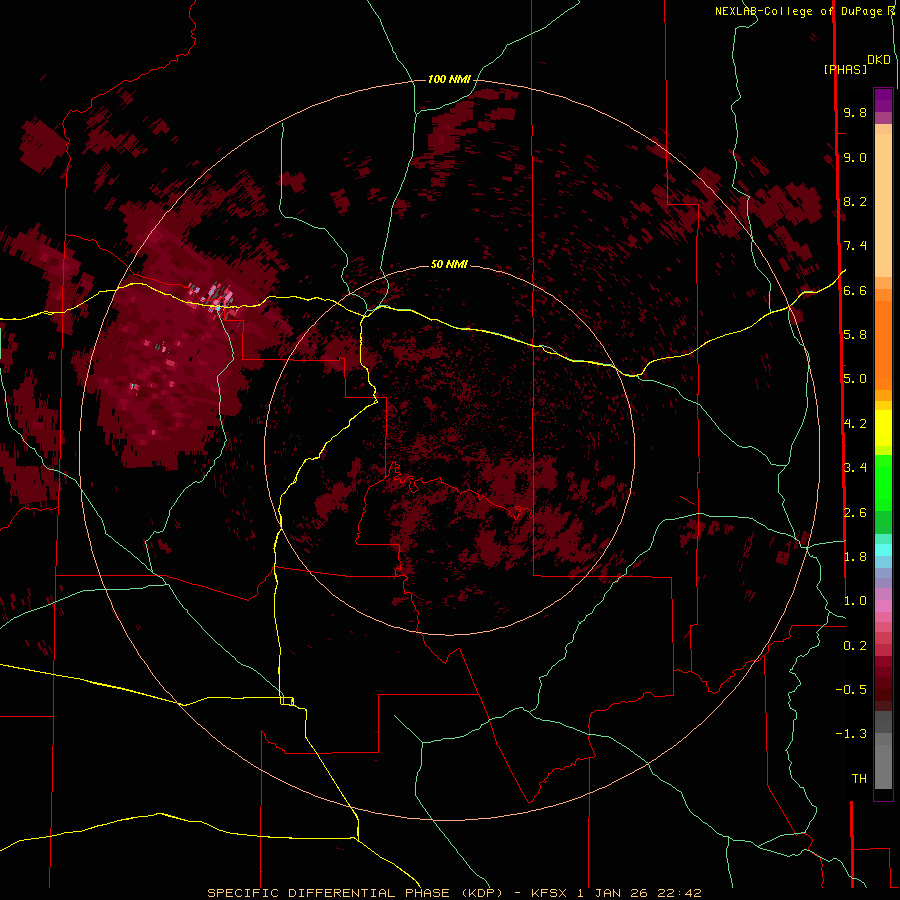Click the 1.8 value on the color scale
900x900 pixels.
pos(855,556)
